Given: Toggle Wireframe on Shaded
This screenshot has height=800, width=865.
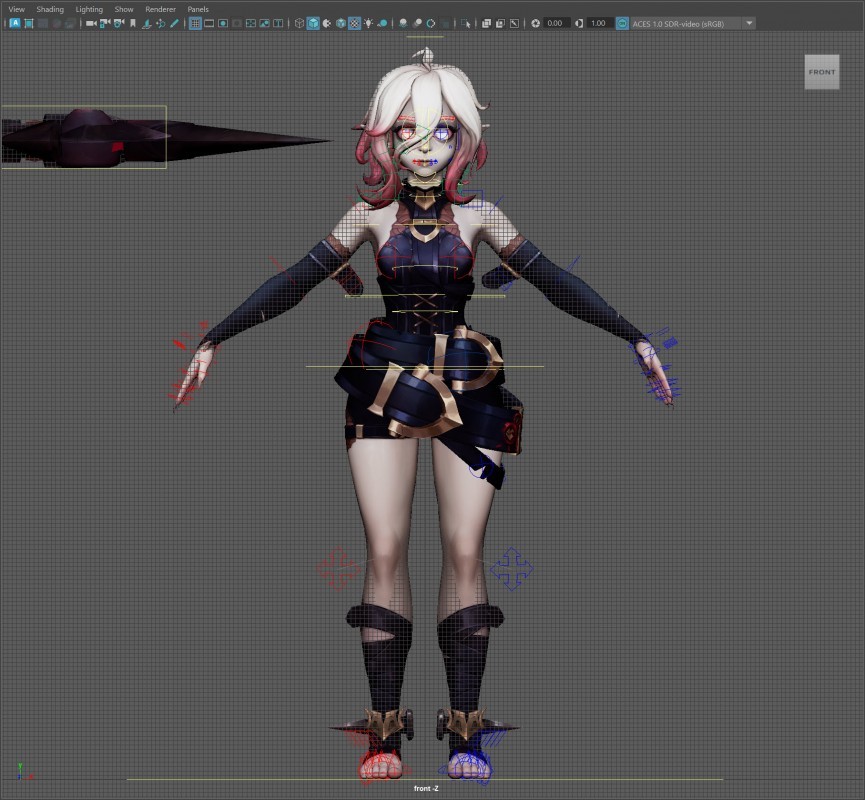Looking at the screenshot, I should tap(341, 23).
